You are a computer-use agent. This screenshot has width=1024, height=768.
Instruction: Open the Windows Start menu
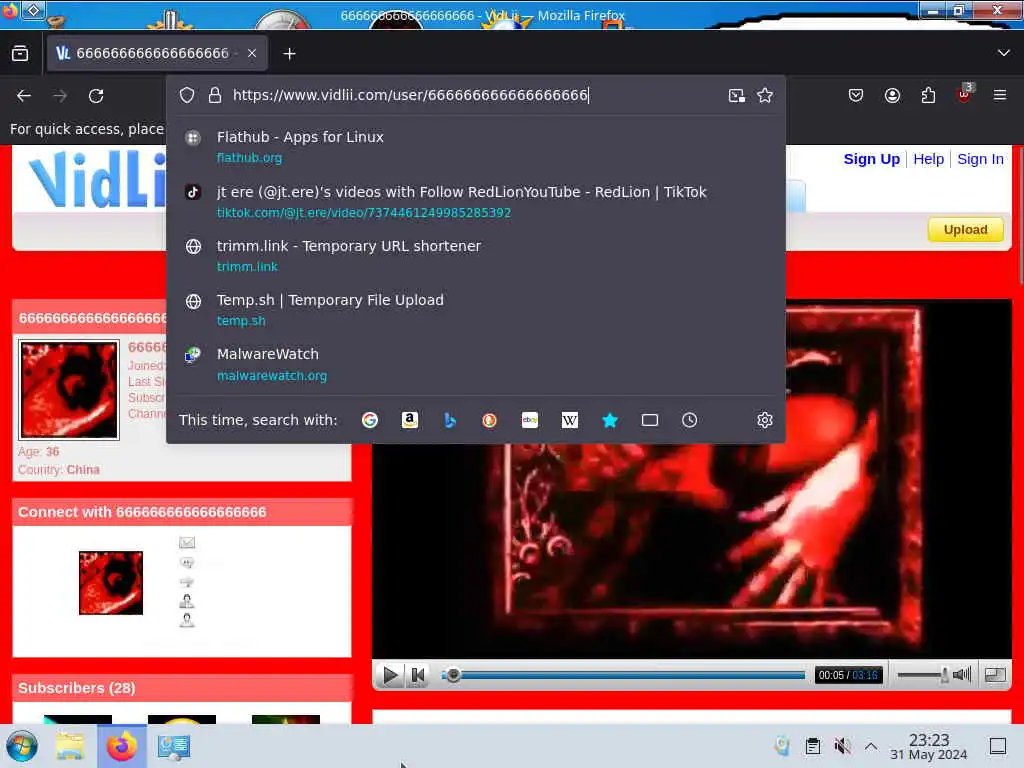pos(22,746)
